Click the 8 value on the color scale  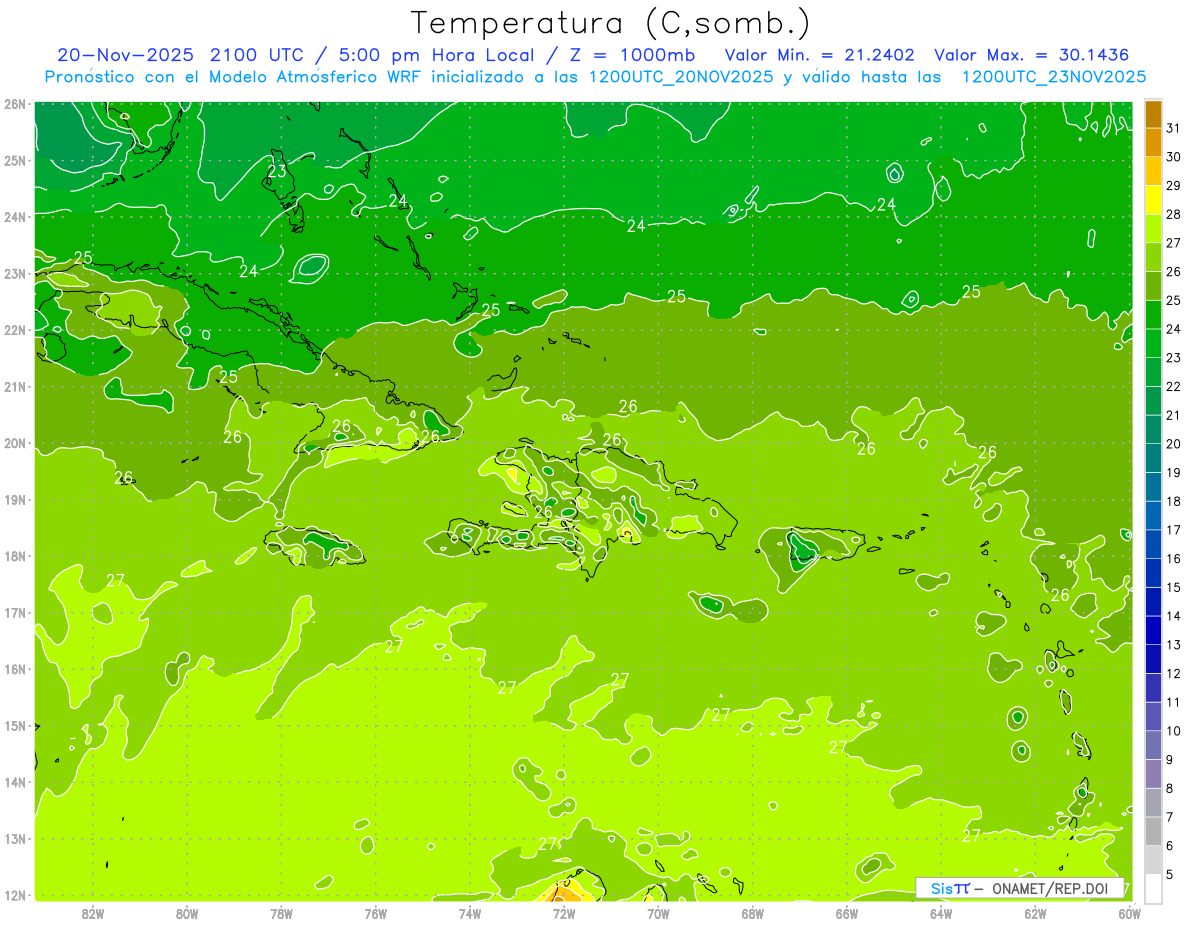[x=1170, y=788]
